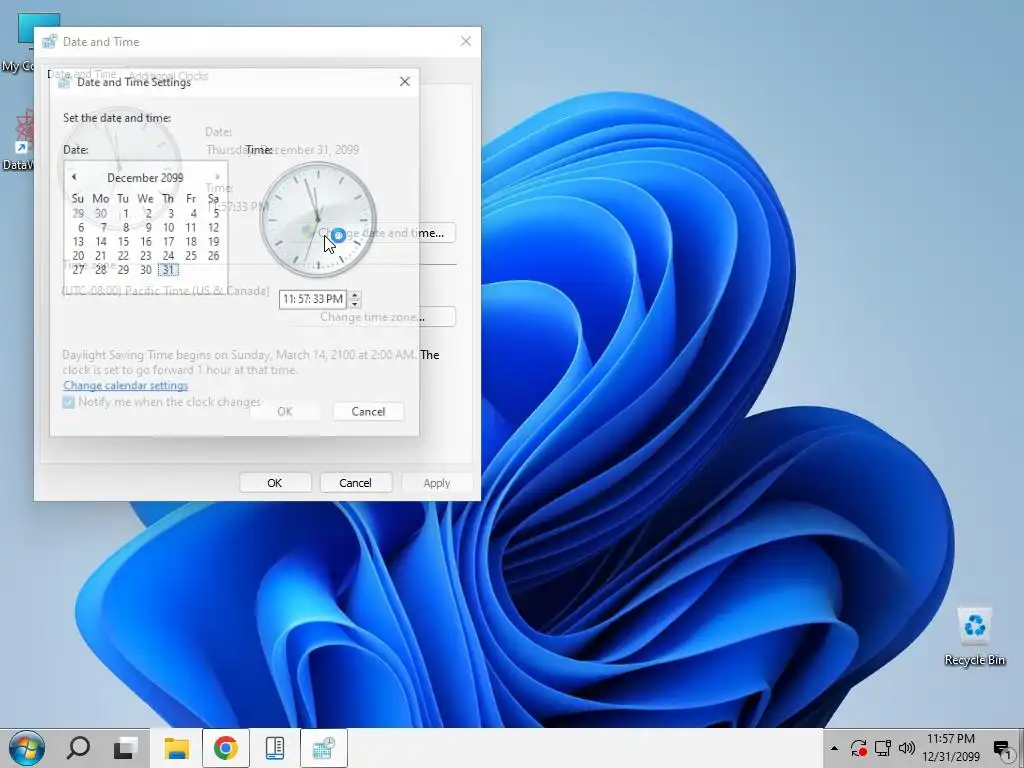Select December 11 in the calendar

tap(191, 227)
